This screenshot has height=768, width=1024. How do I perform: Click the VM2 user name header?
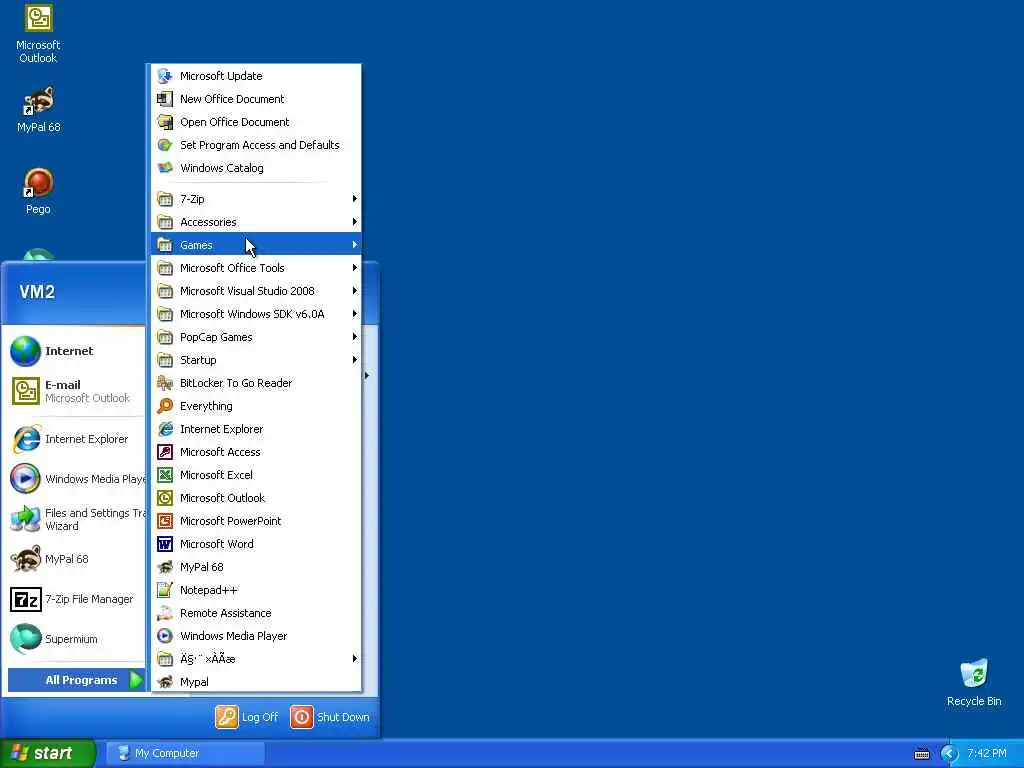point(37,291)
